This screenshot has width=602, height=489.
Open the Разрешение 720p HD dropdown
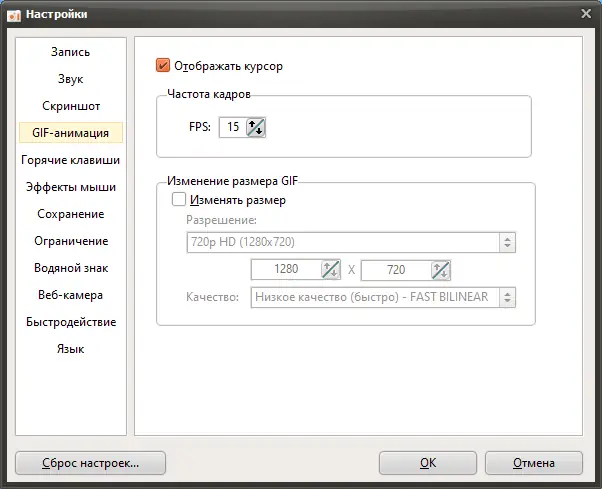click(x=351, y=241)
